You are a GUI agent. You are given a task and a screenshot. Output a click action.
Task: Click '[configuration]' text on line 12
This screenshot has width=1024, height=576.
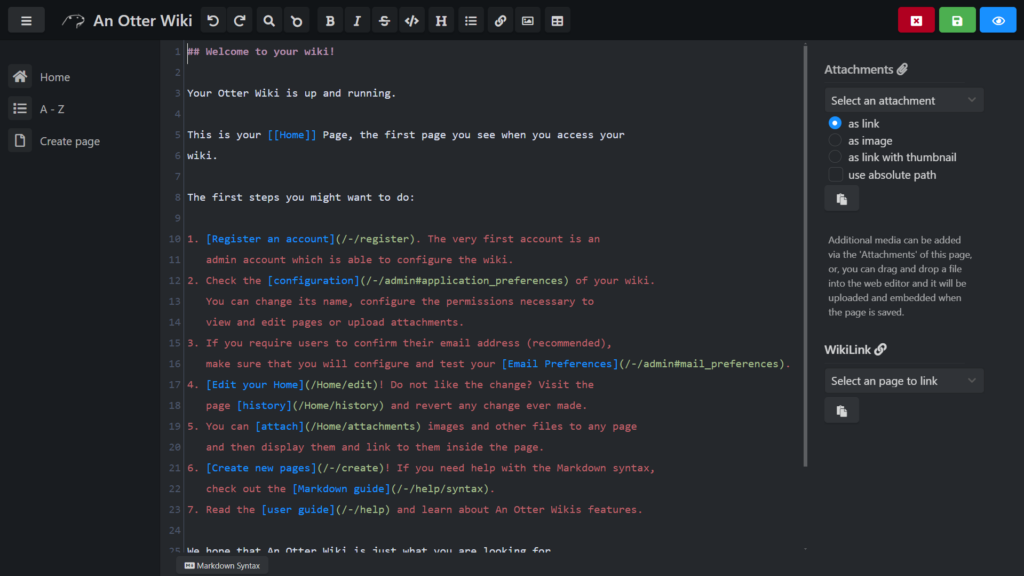[x=313, y=281]
